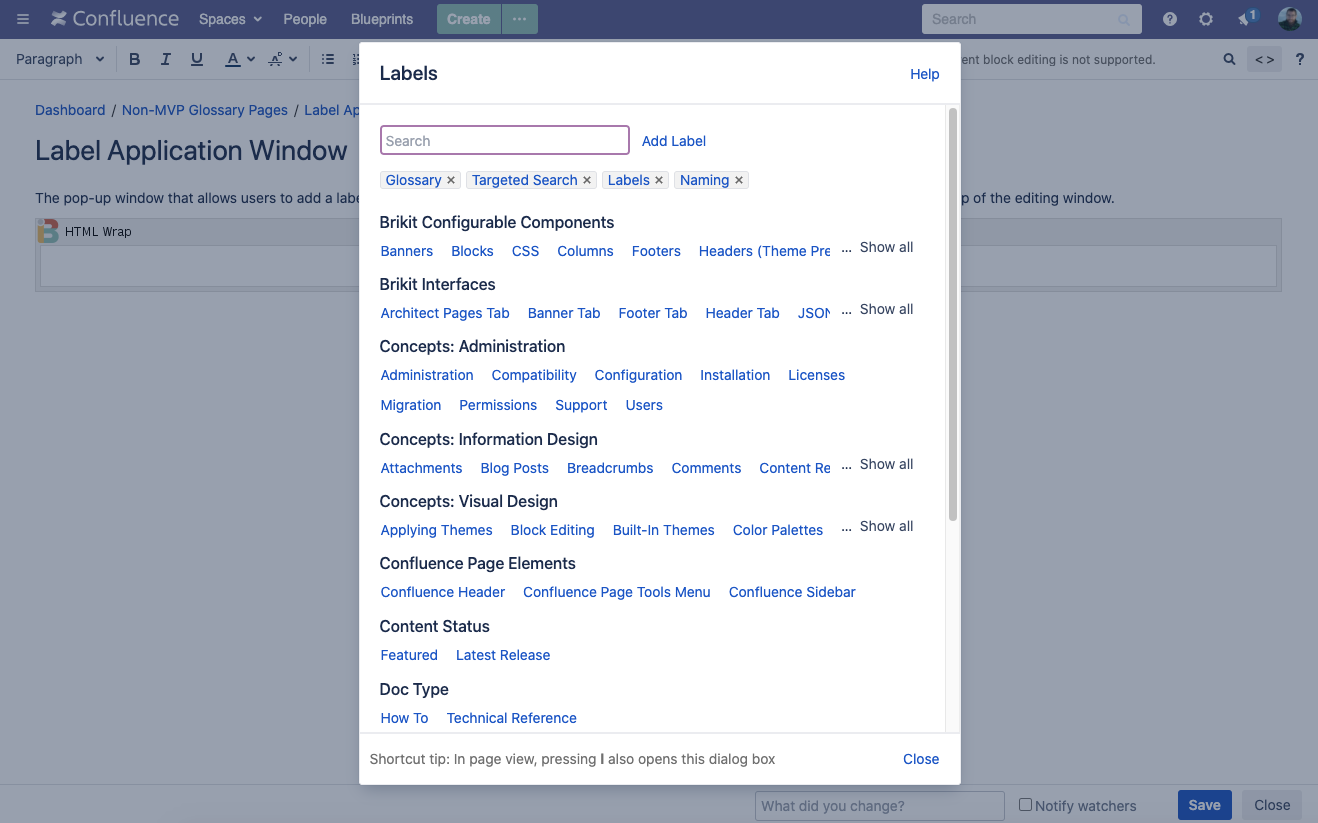Toggle bold formatting
This screenshot has height=823, width=1318.
click(x=135, y=59)
